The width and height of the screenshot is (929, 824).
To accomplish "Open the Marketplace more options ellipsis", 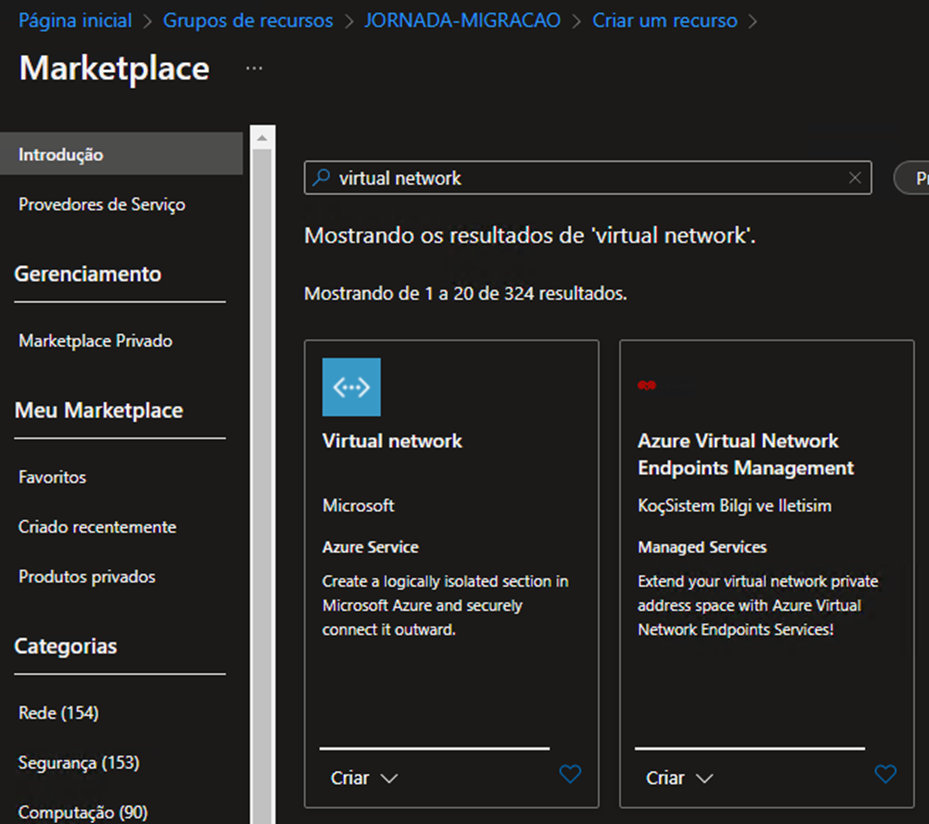I will [254, 68].
